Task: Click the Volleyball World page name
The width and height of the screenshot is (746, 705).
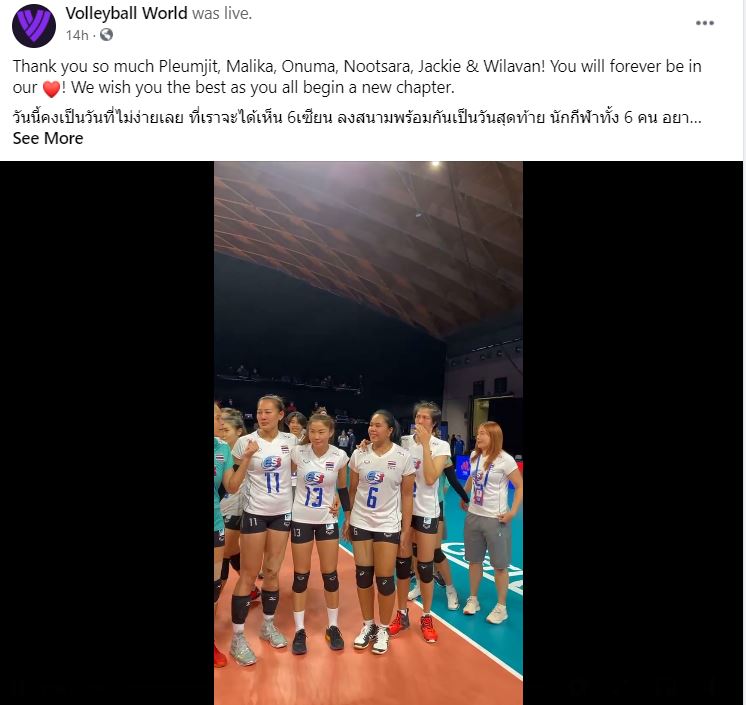Action: point(126,13)
